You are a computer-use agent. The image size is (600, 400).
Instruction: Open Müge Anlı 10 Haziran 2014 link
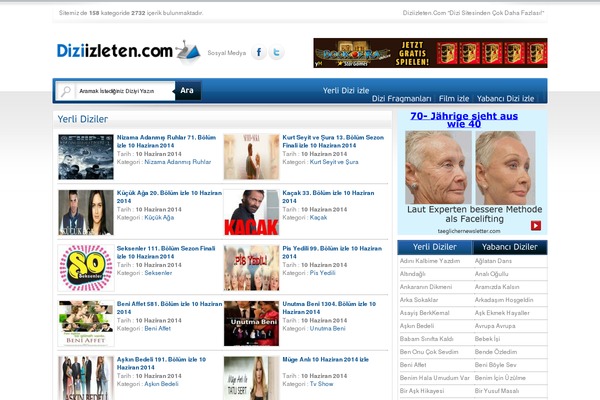tap(326, 359)
